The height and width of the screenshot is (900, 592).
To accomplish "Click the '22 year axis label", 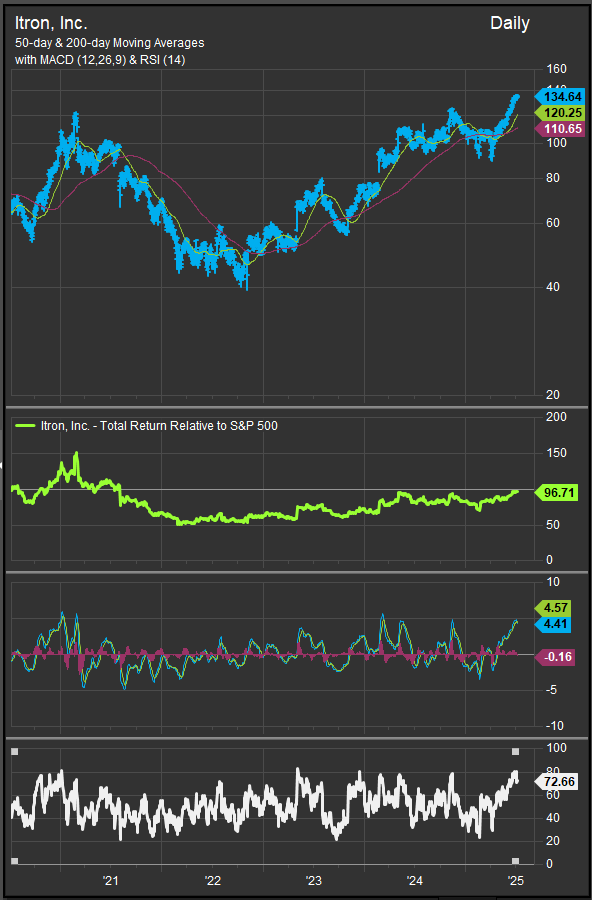I will coord(212,880).
